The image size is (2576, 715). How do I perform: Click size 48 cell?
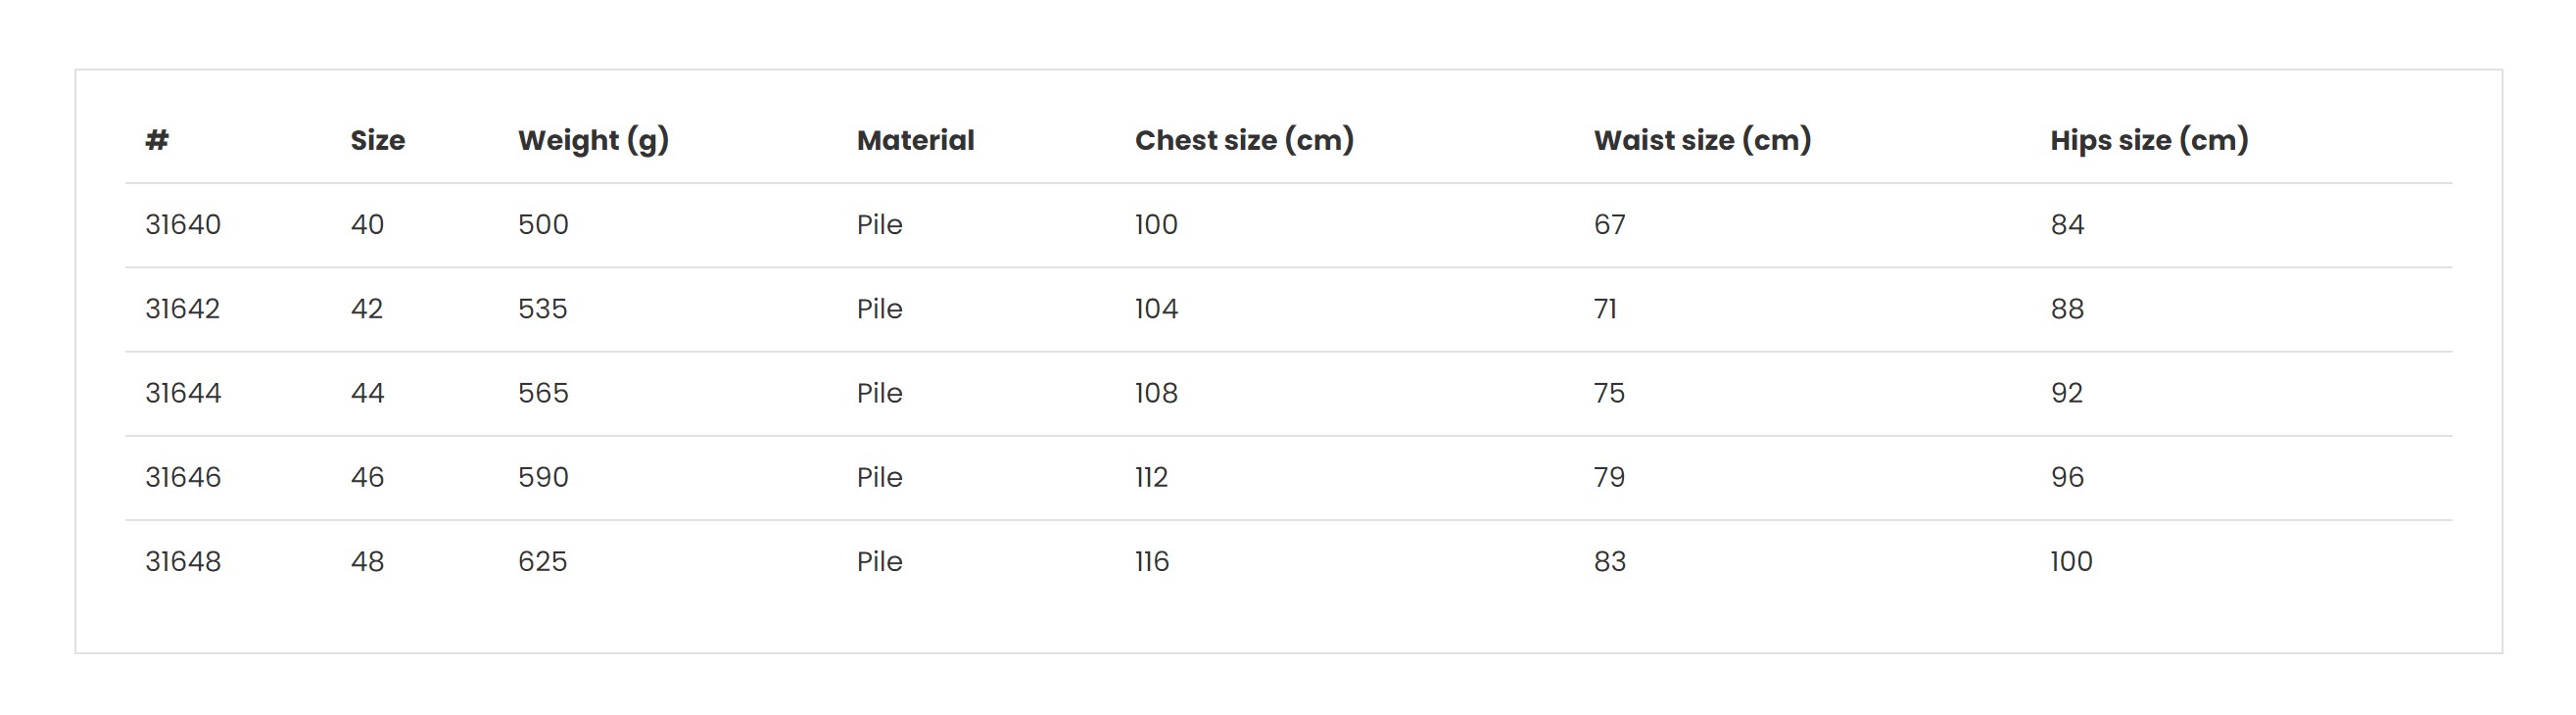[x=367, y=561]
